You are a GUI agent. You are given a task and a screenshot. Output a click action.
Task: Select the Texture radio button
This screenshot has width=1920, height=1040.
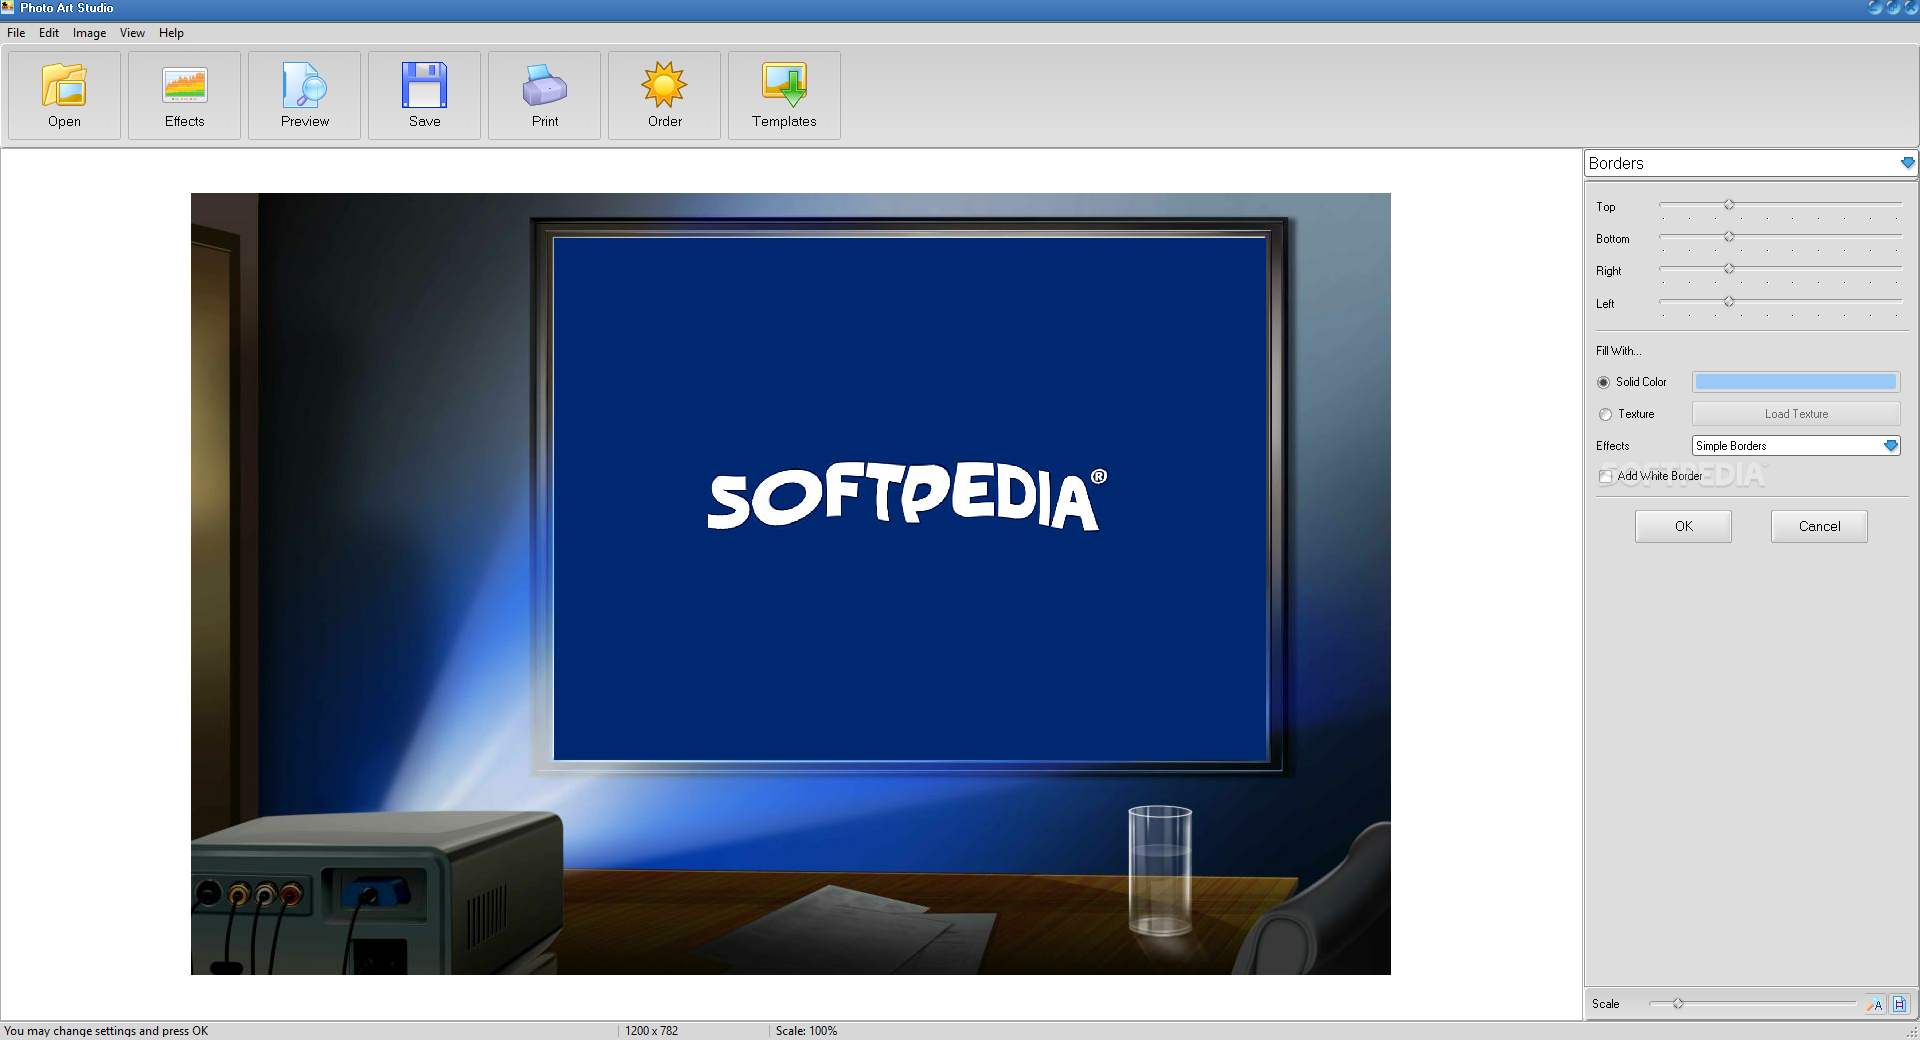point(1605,414)
